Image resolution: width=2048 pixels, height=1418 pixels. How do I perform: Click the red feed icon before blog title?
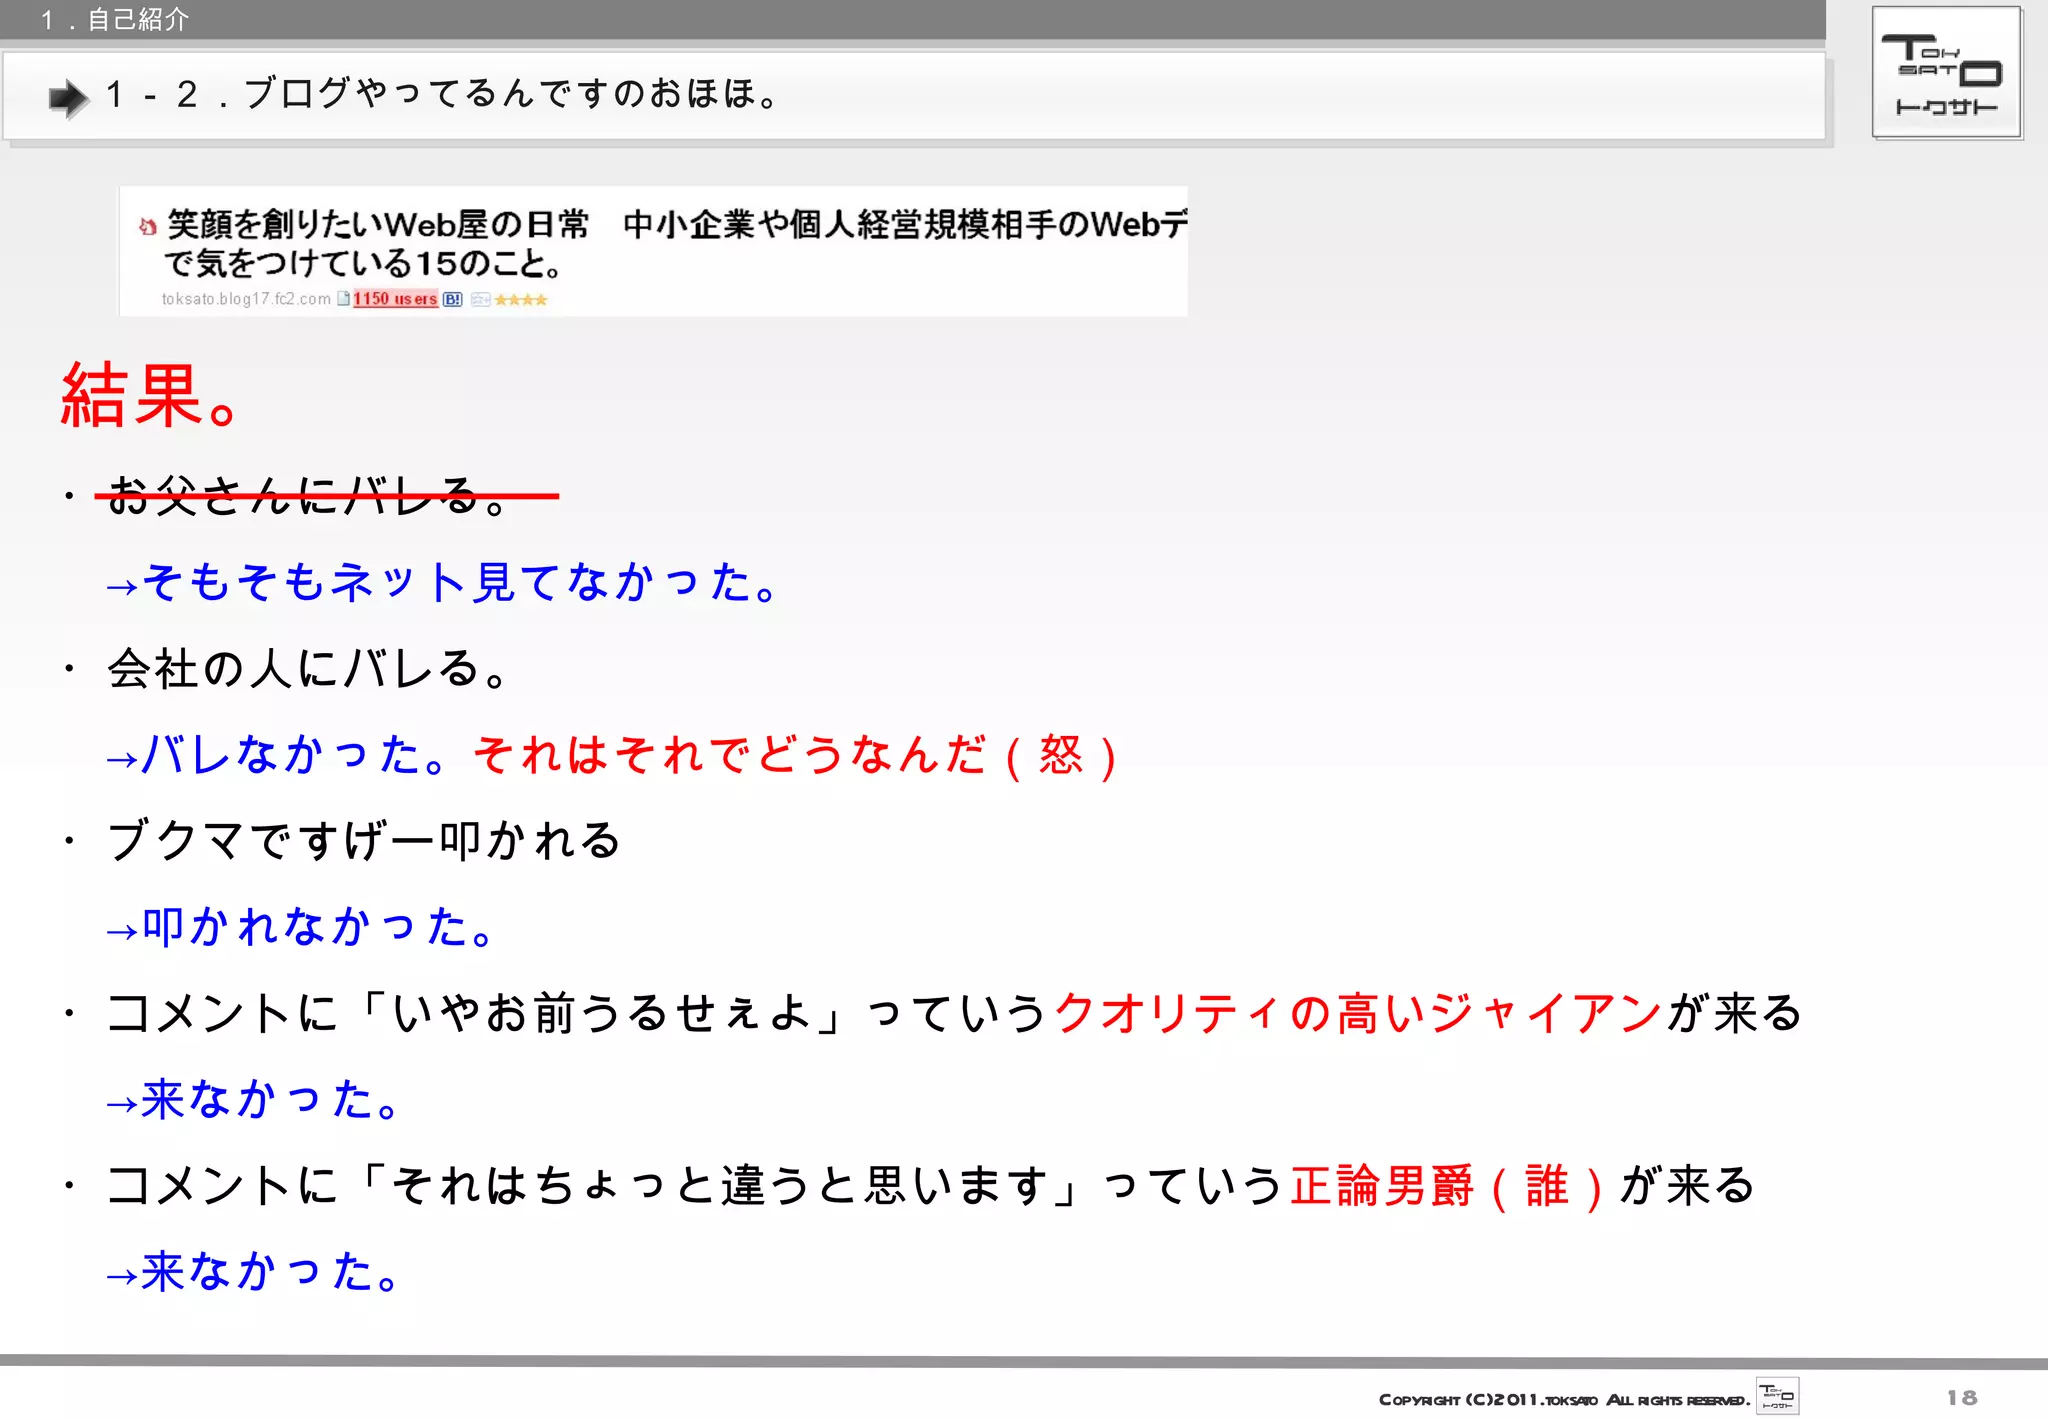coord(148,227)
